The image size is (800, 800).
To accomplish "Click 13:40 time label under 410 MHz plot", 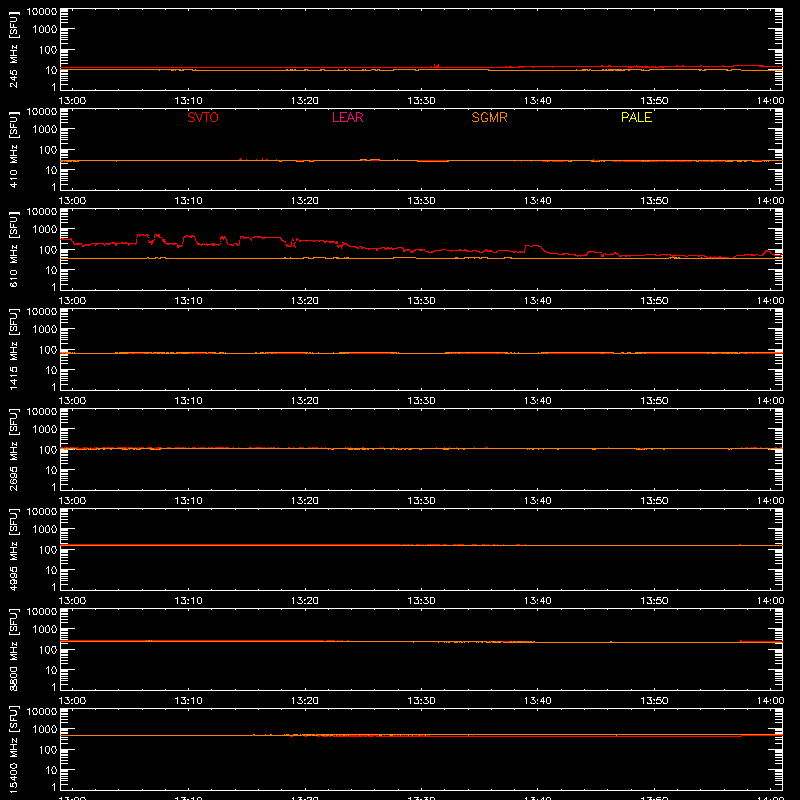I will [x=538, y=201].
